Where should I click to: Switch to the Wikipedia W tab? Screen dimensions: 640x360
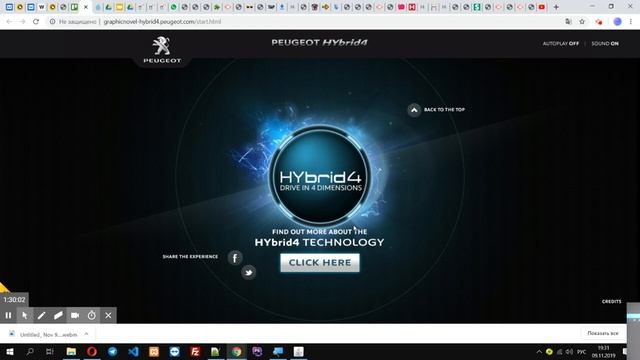[x=41, y=7]
